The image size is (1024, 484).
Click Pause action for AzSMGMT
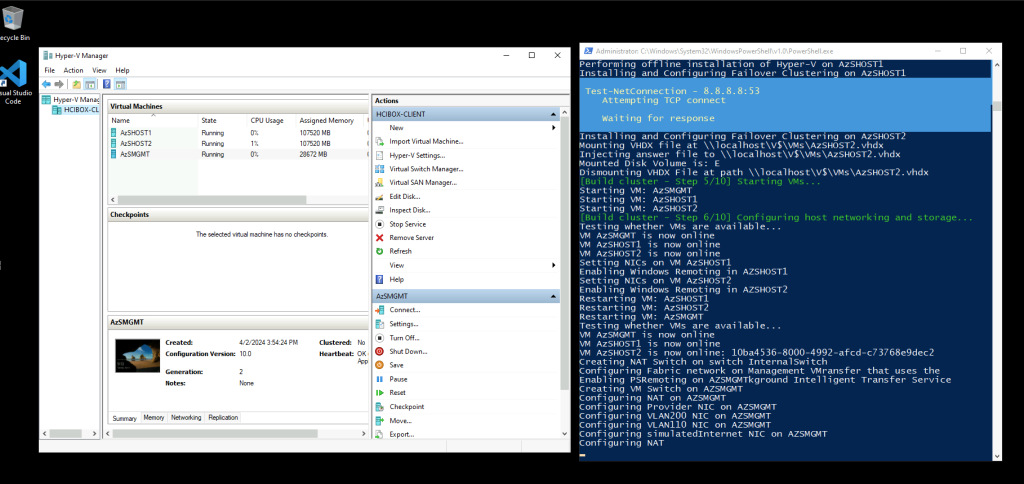398,379
